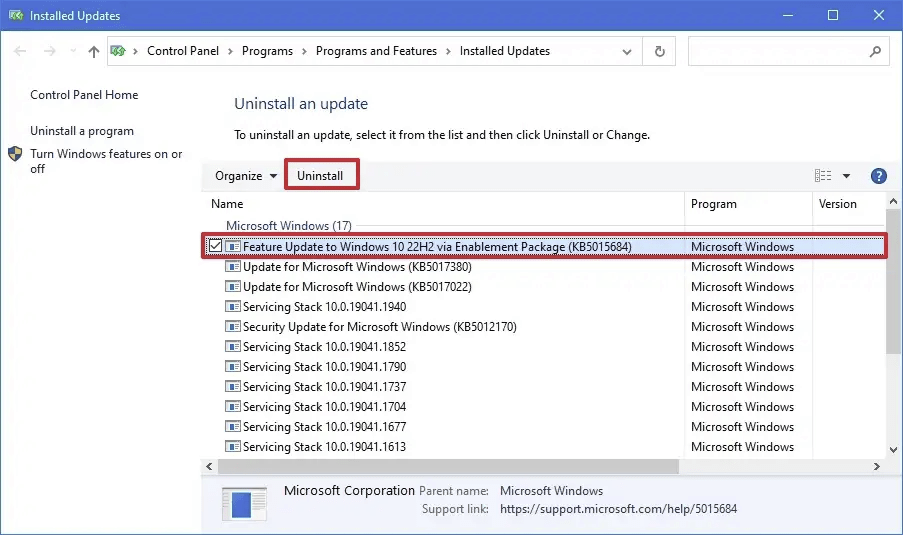Select Servicing Stack 10.0.19041.1940
The image size is (903, 535).
(324, 307)
